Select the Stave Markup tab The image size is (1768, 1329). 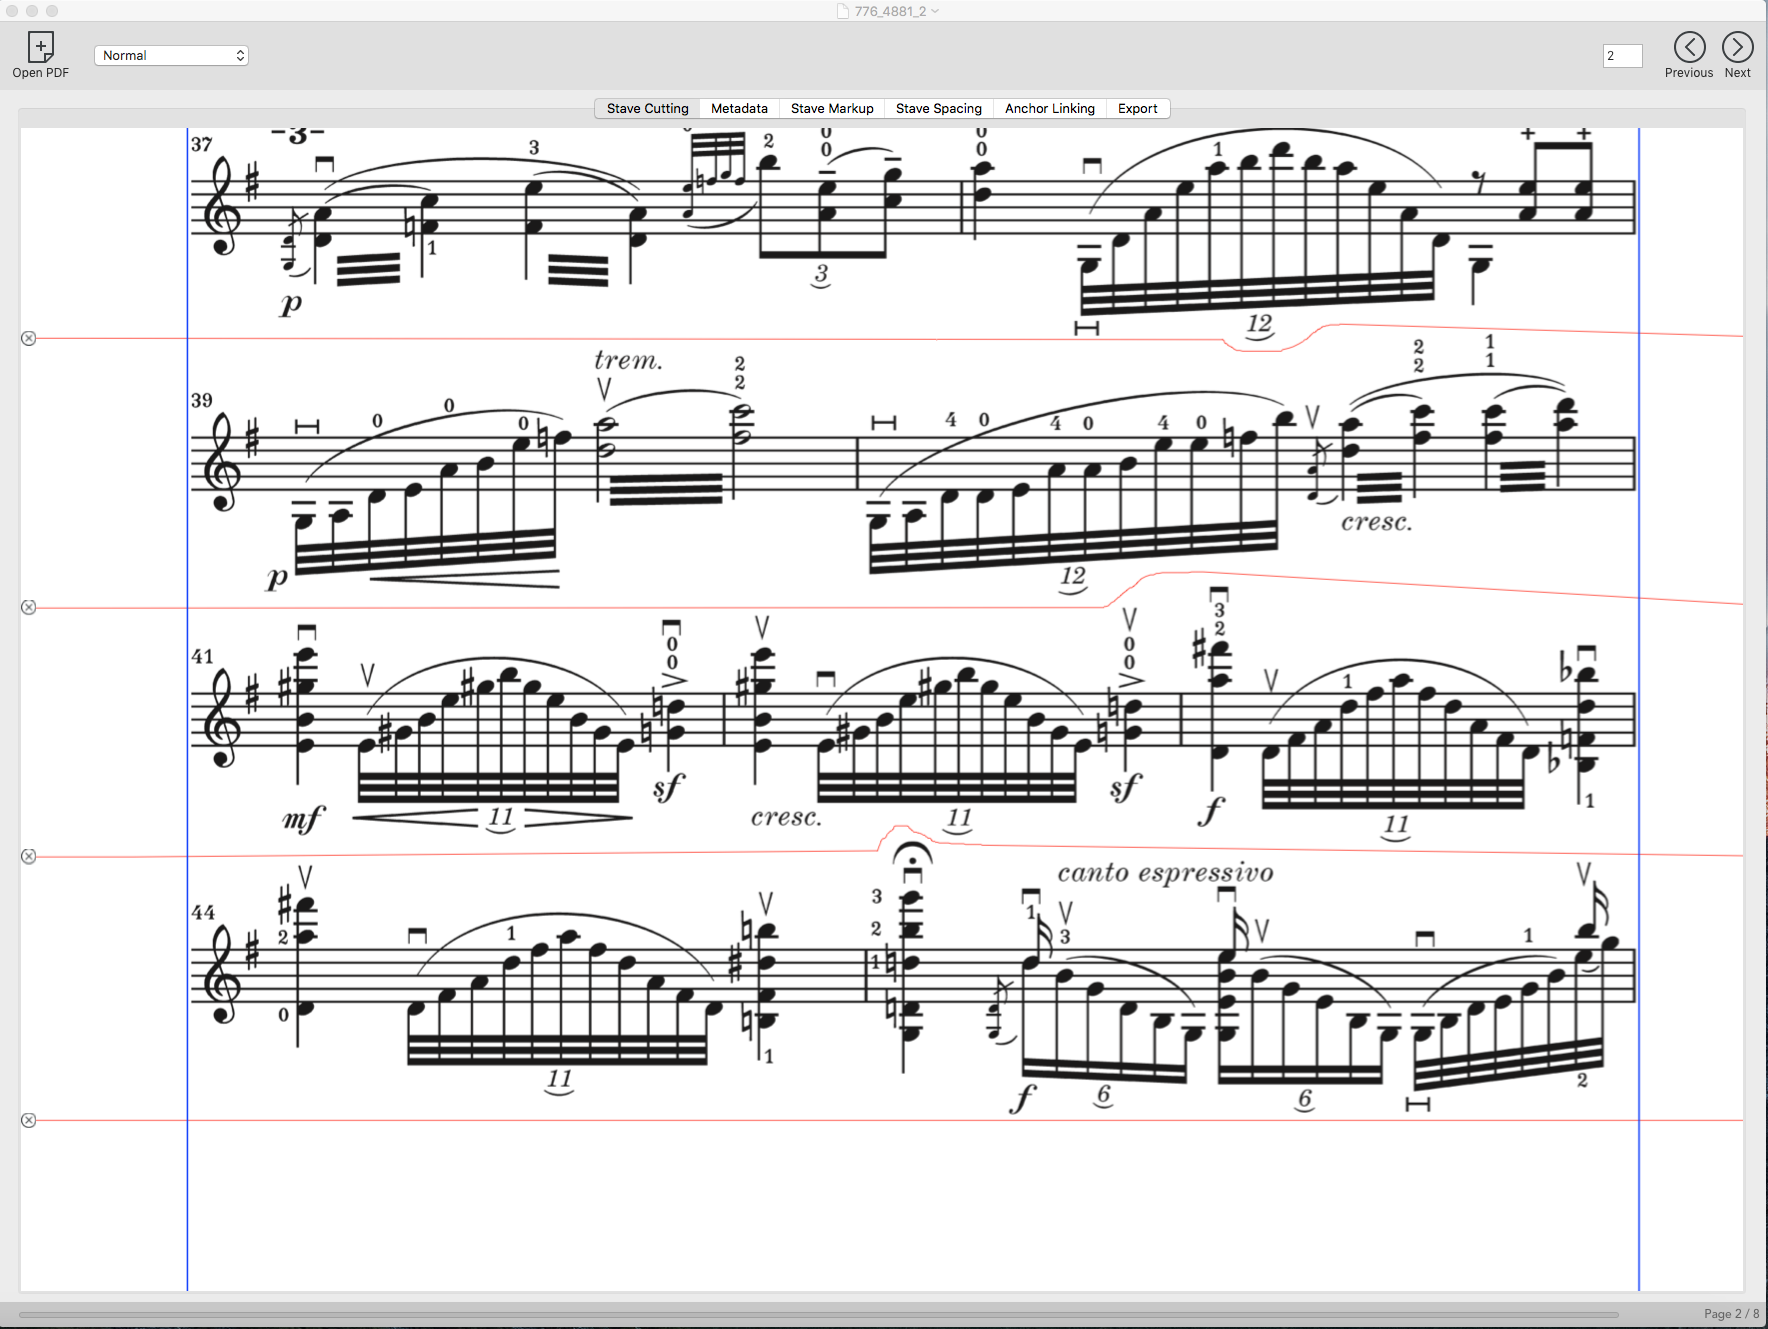pos(832,109)
